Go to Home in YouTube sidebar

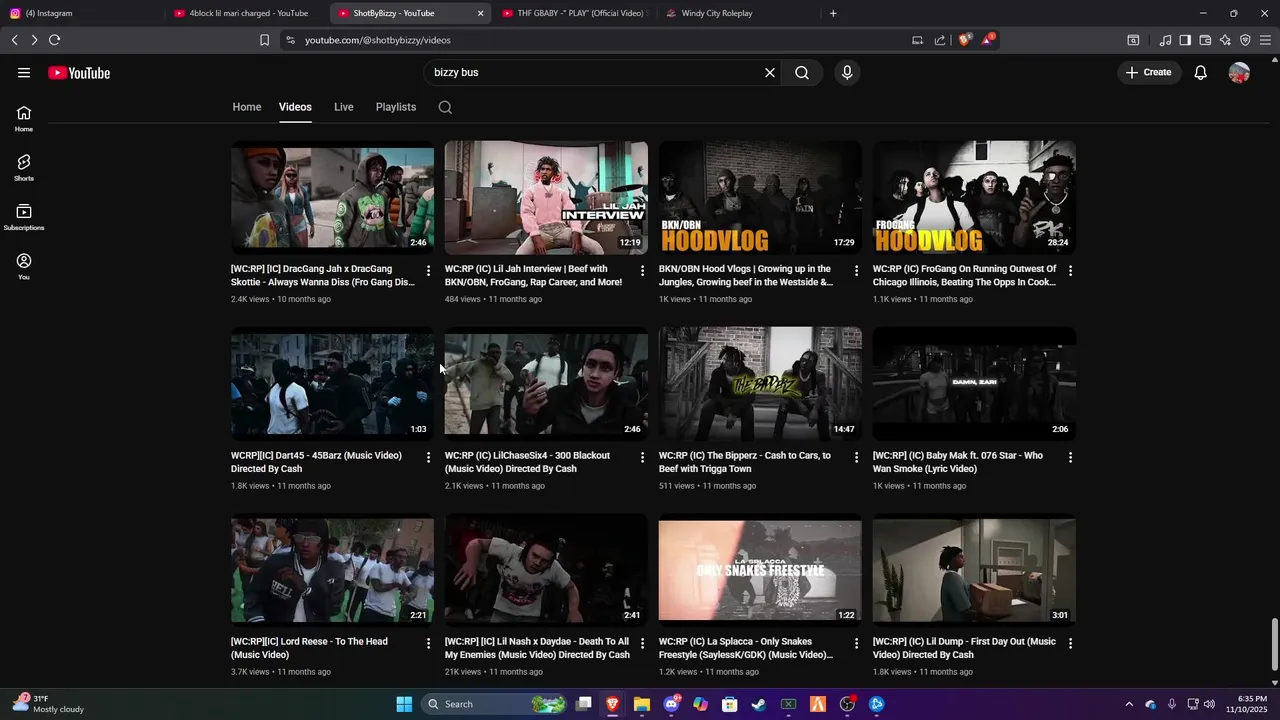point(24,119)
